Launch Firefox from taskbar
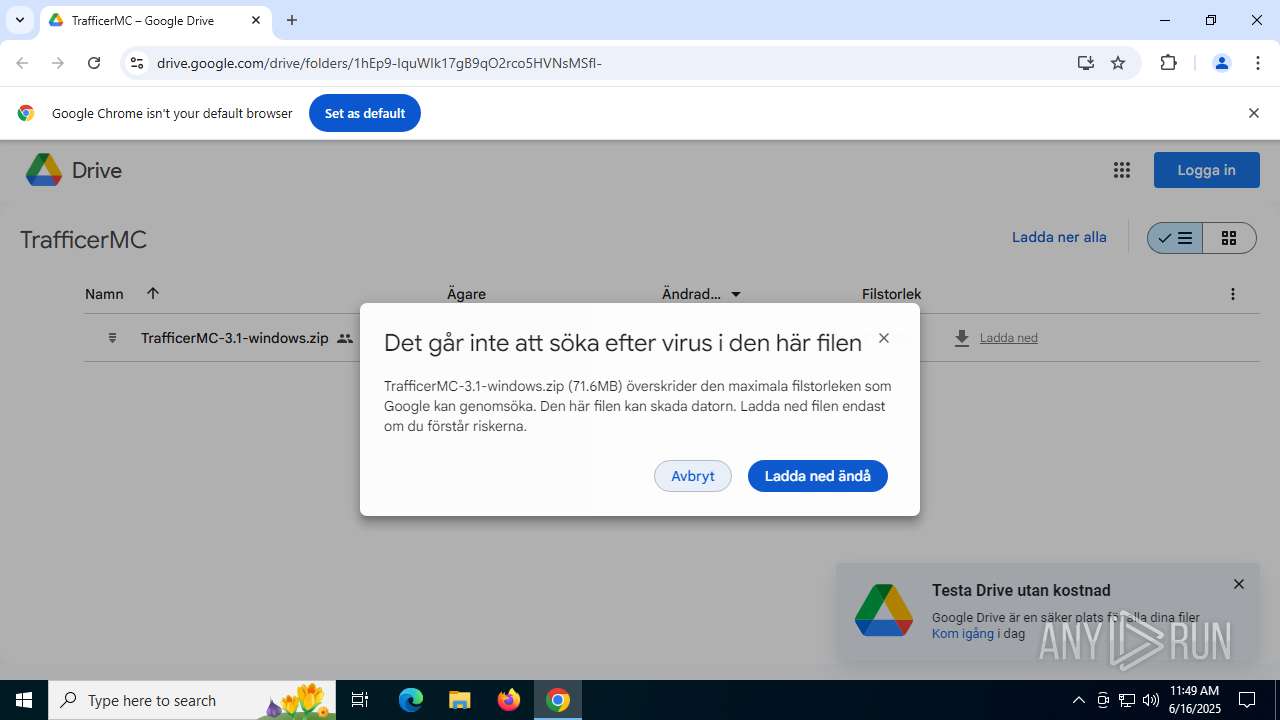The width and height of the screenshot is (1280, 720). (x=509, y=700)
